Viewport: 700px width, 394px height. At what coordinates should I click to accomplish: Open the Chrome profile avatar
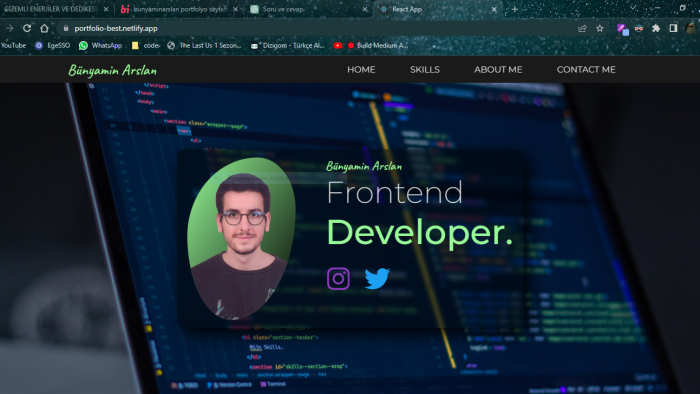pyautogui.click(x=691, y=28)
